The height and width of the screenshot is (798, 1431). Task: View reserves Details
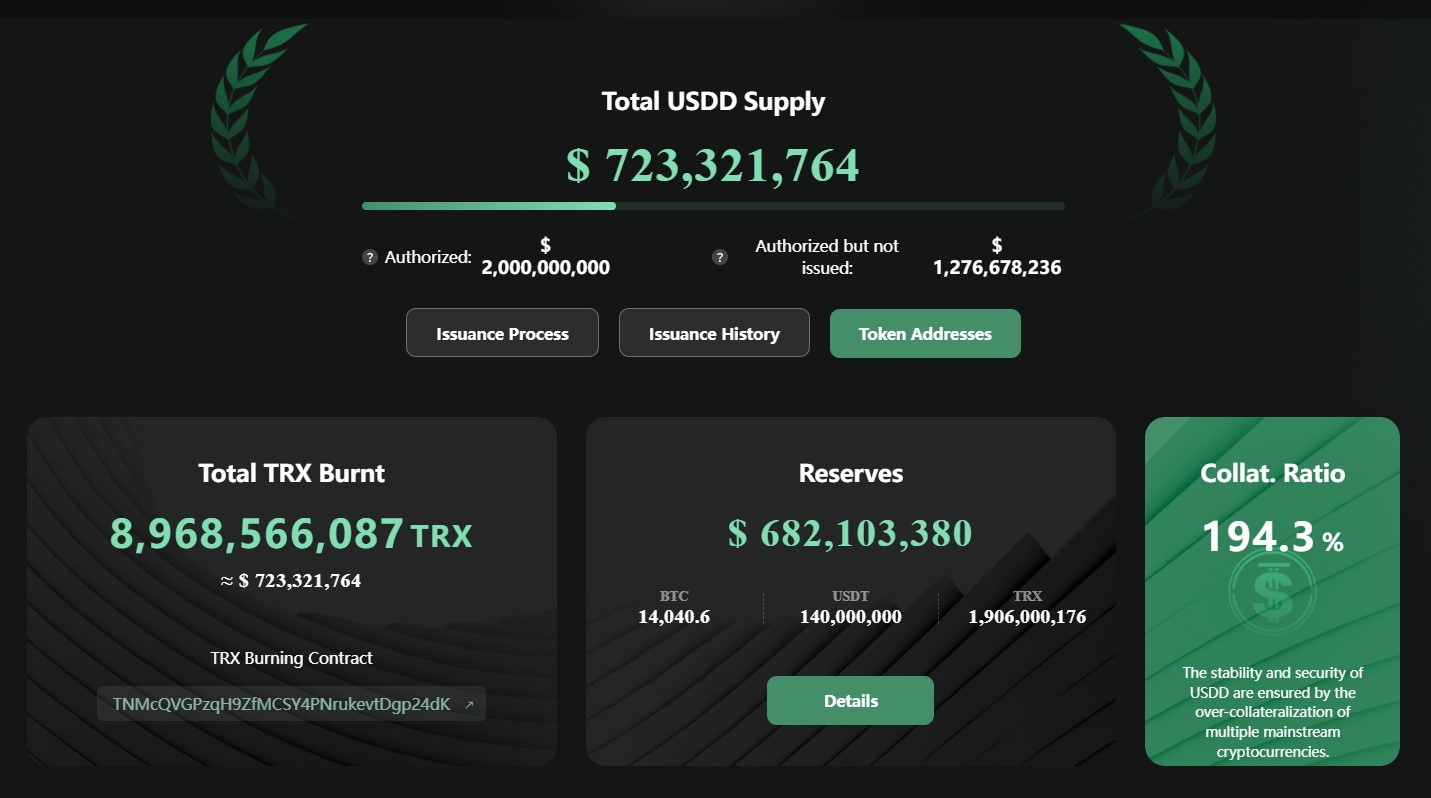(x=850, y=700)
